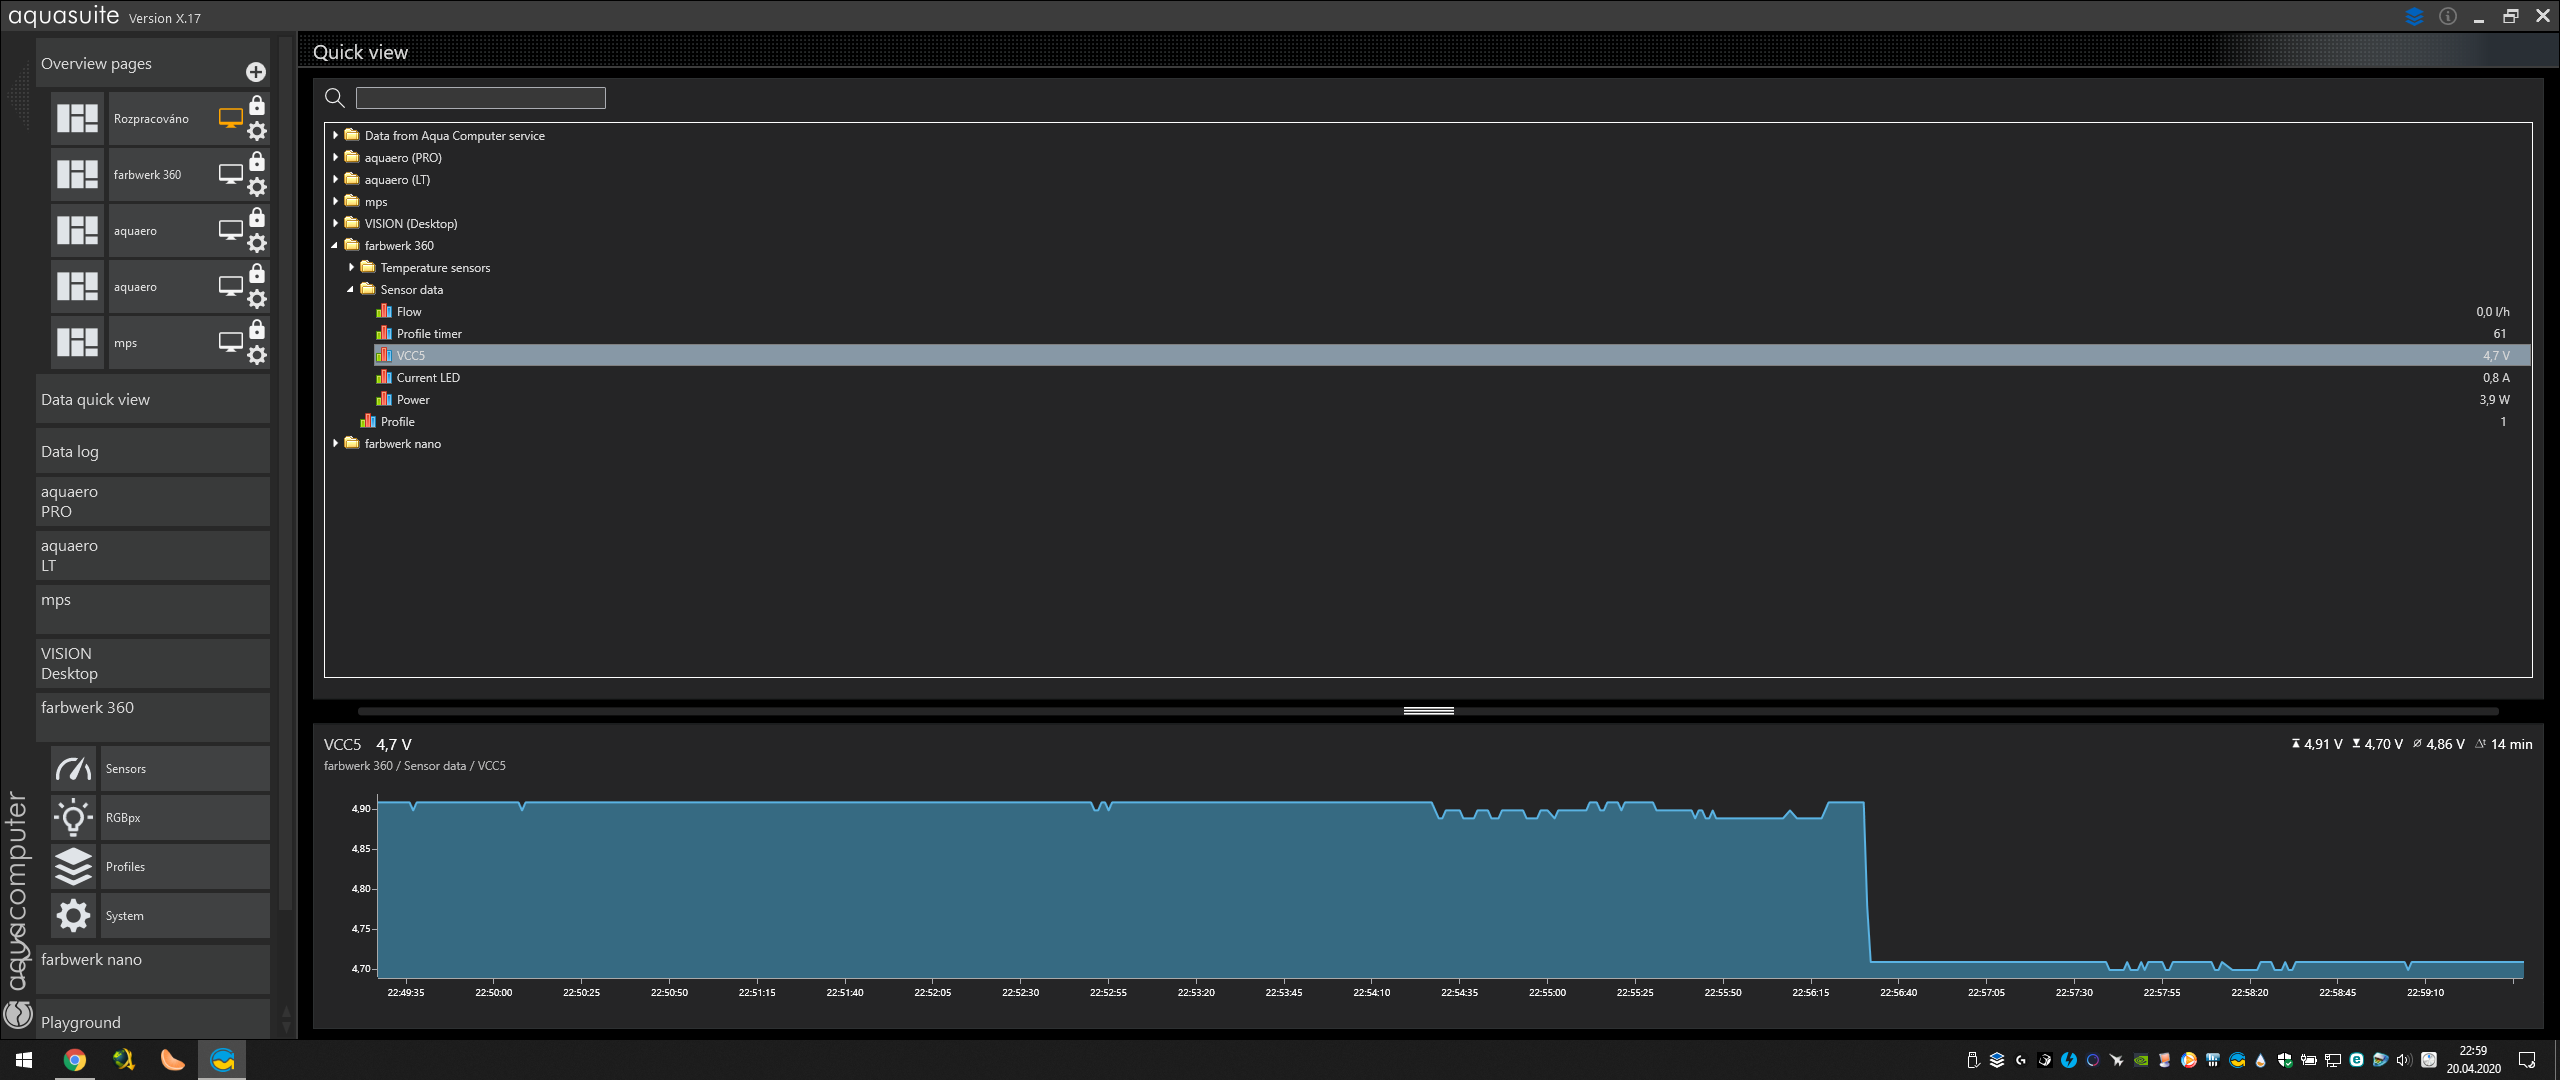Click the splitter handle above the VCC5 chart
Screen dimensions: 2560x1080
coord(1428,711)
